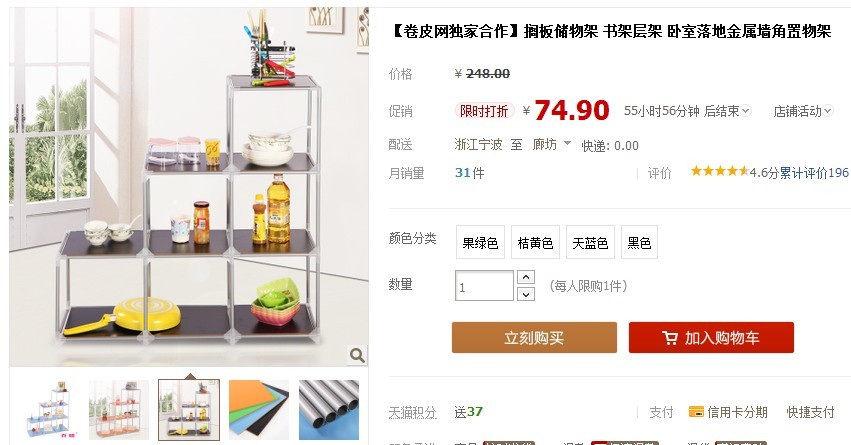Image resolution: width=851 pixels, height=445 pixels.
Task: Select the 桔黄色 color option
Action: pos(535,243)
